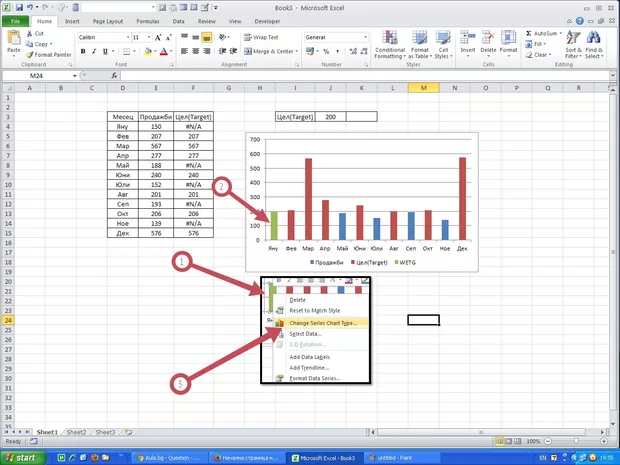Click the zoom slider in status bar
Viewport: 620px width, 465px height.
[x=576, y=441]
